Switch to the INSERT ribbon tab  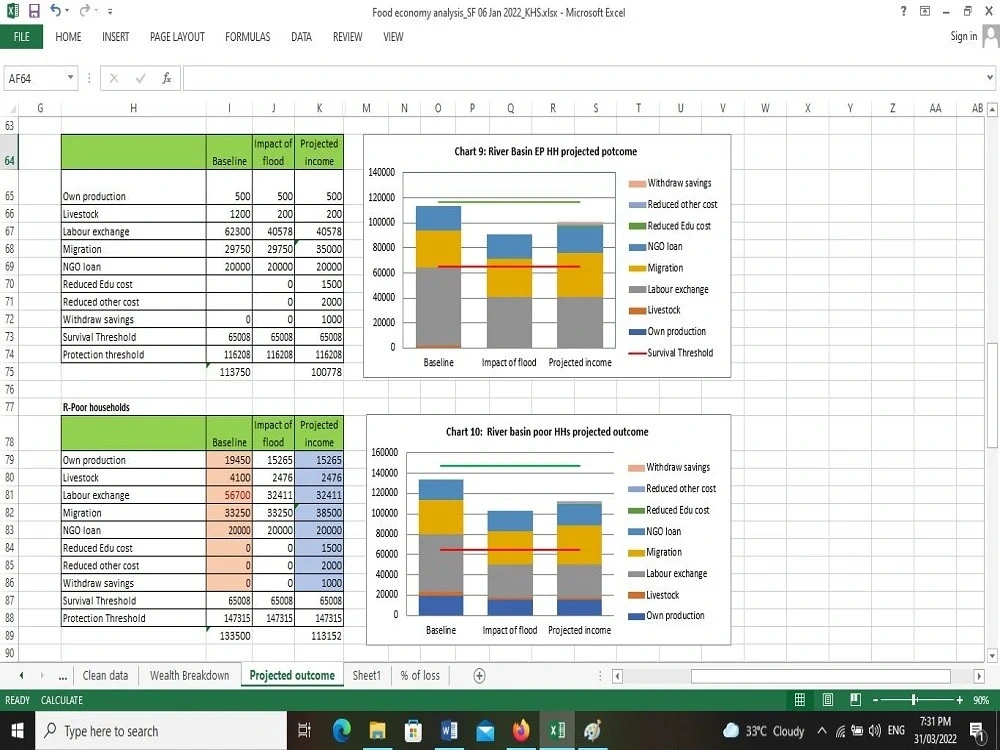(x=115, y=36)
